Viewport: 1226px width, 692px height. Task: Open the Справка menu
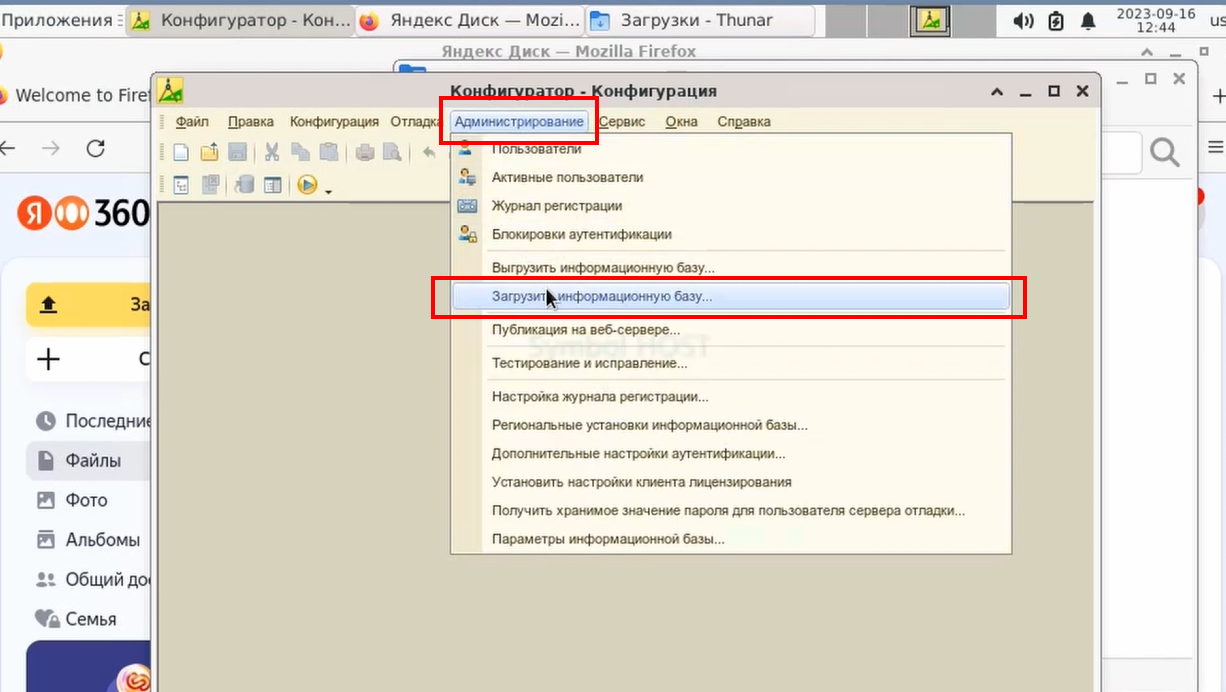(744, 122)
